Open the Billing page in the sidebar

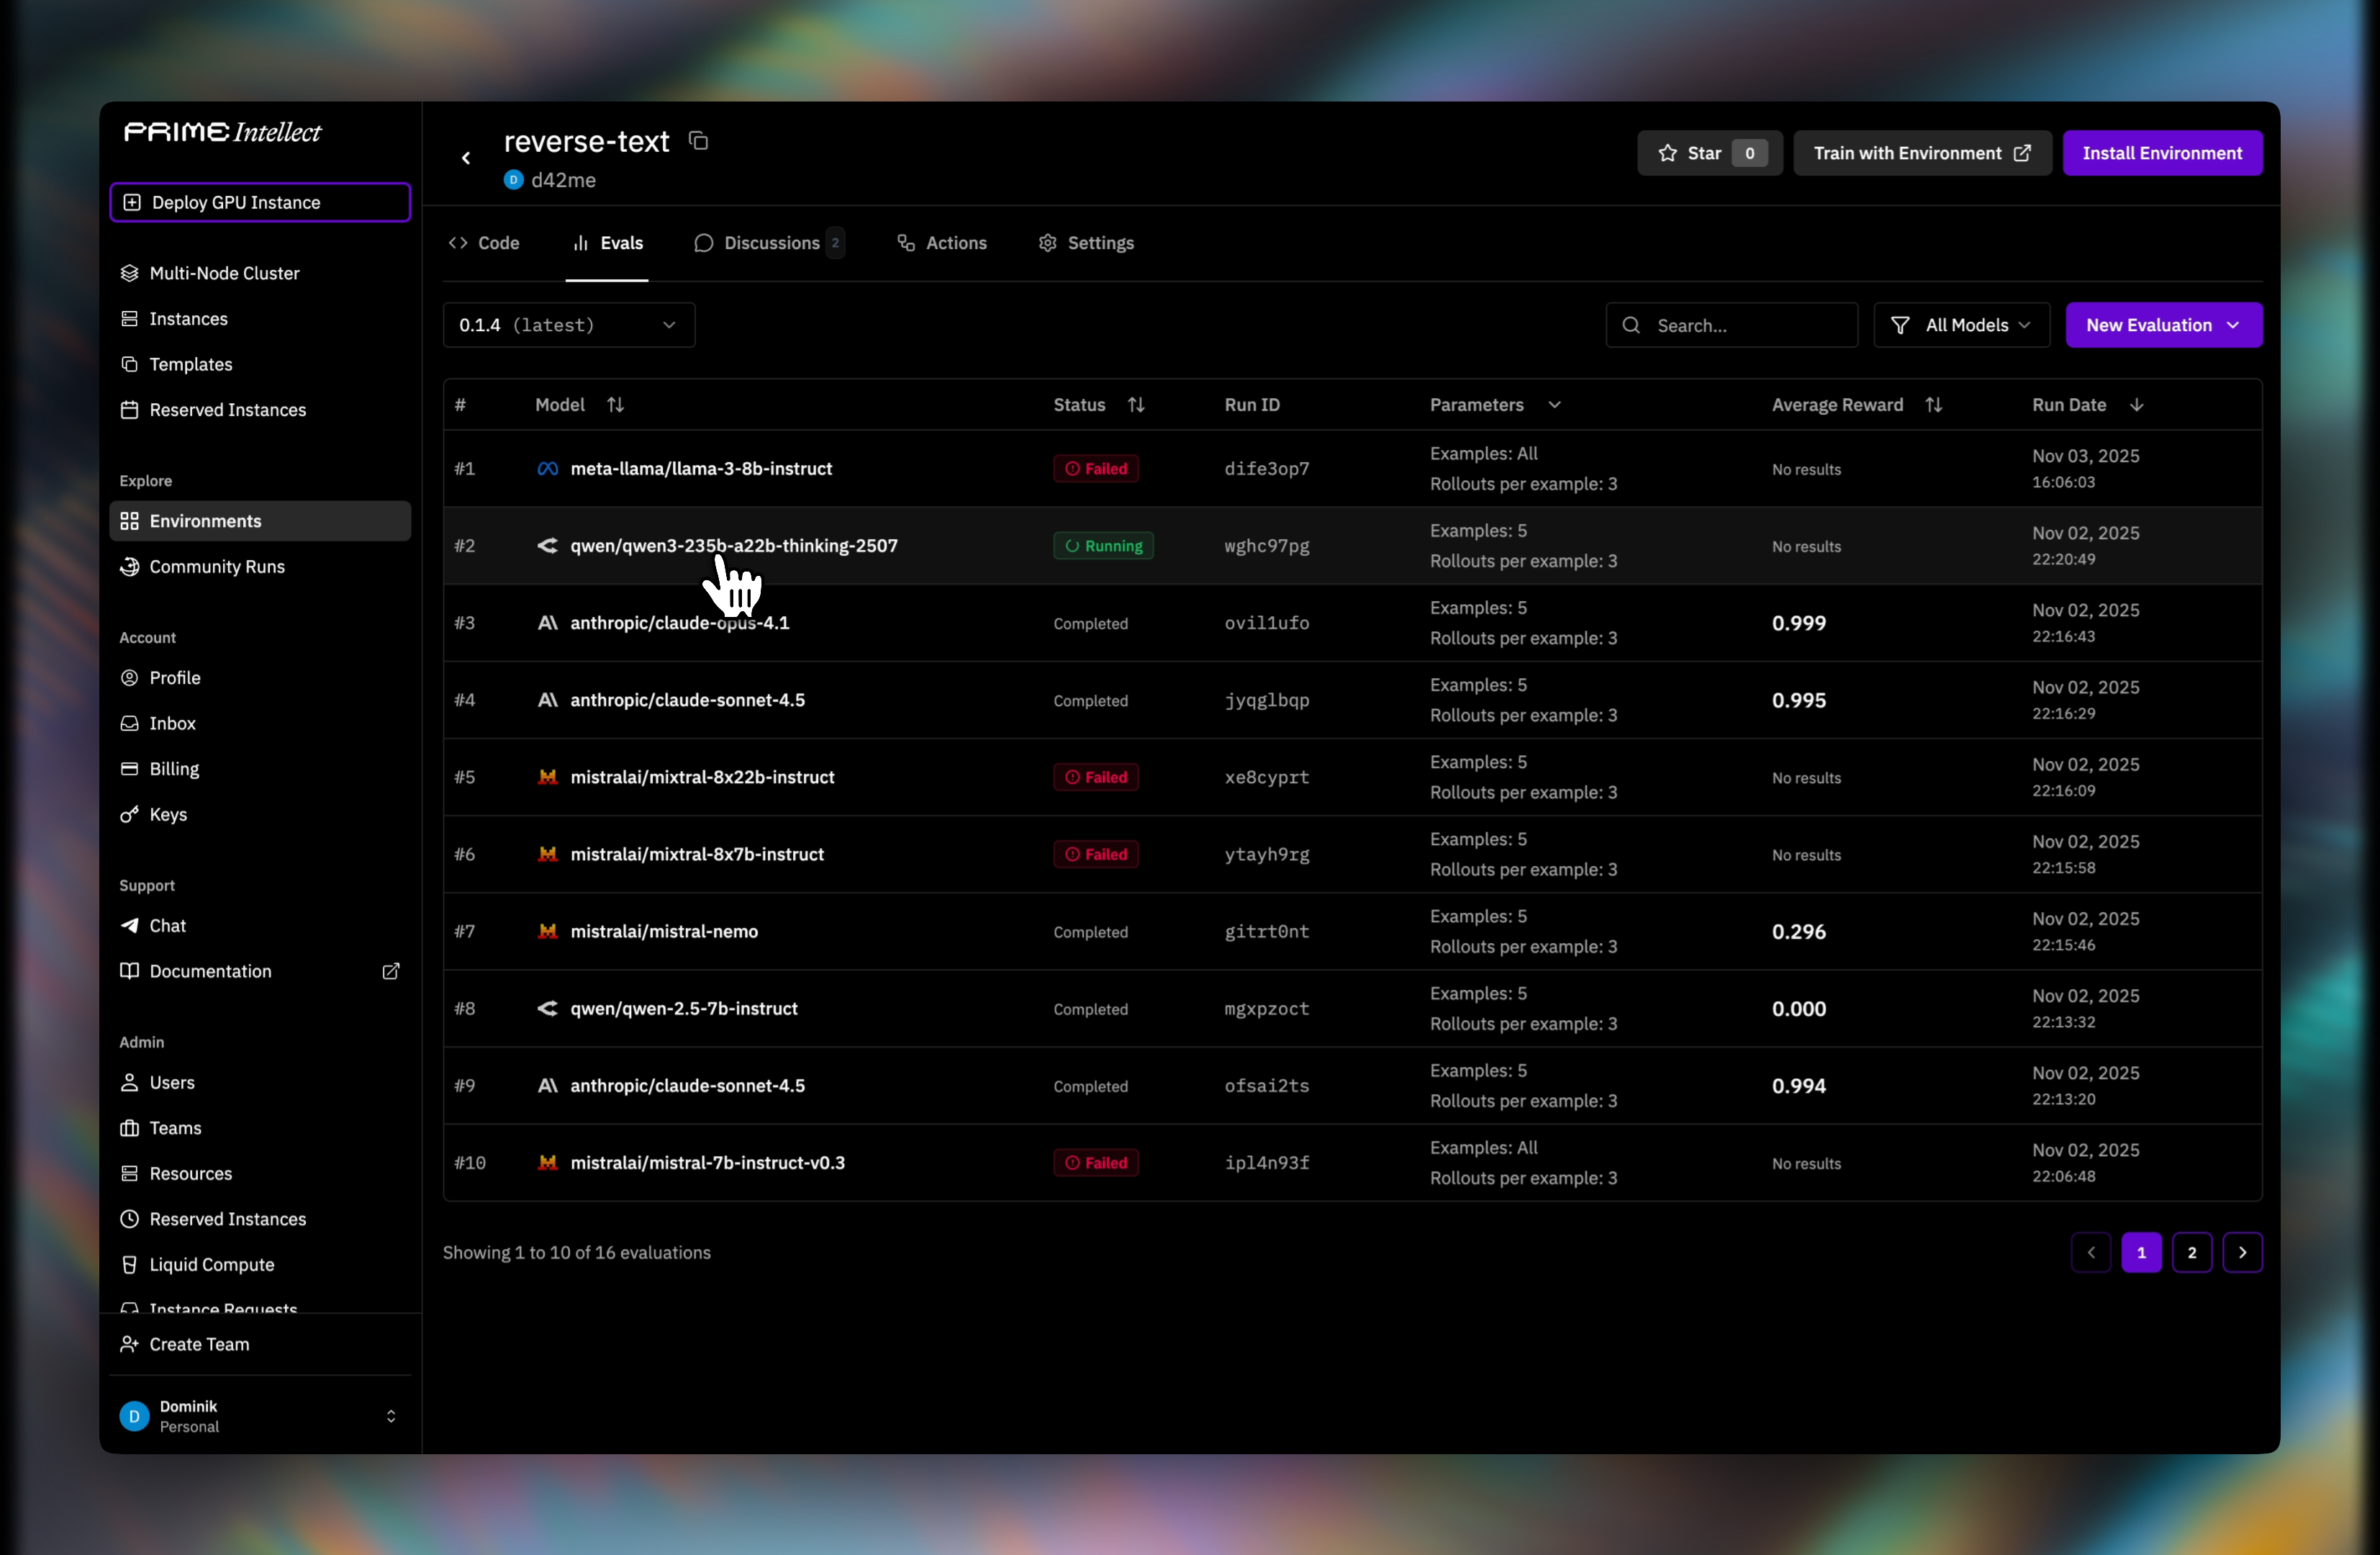coord(174,768)
